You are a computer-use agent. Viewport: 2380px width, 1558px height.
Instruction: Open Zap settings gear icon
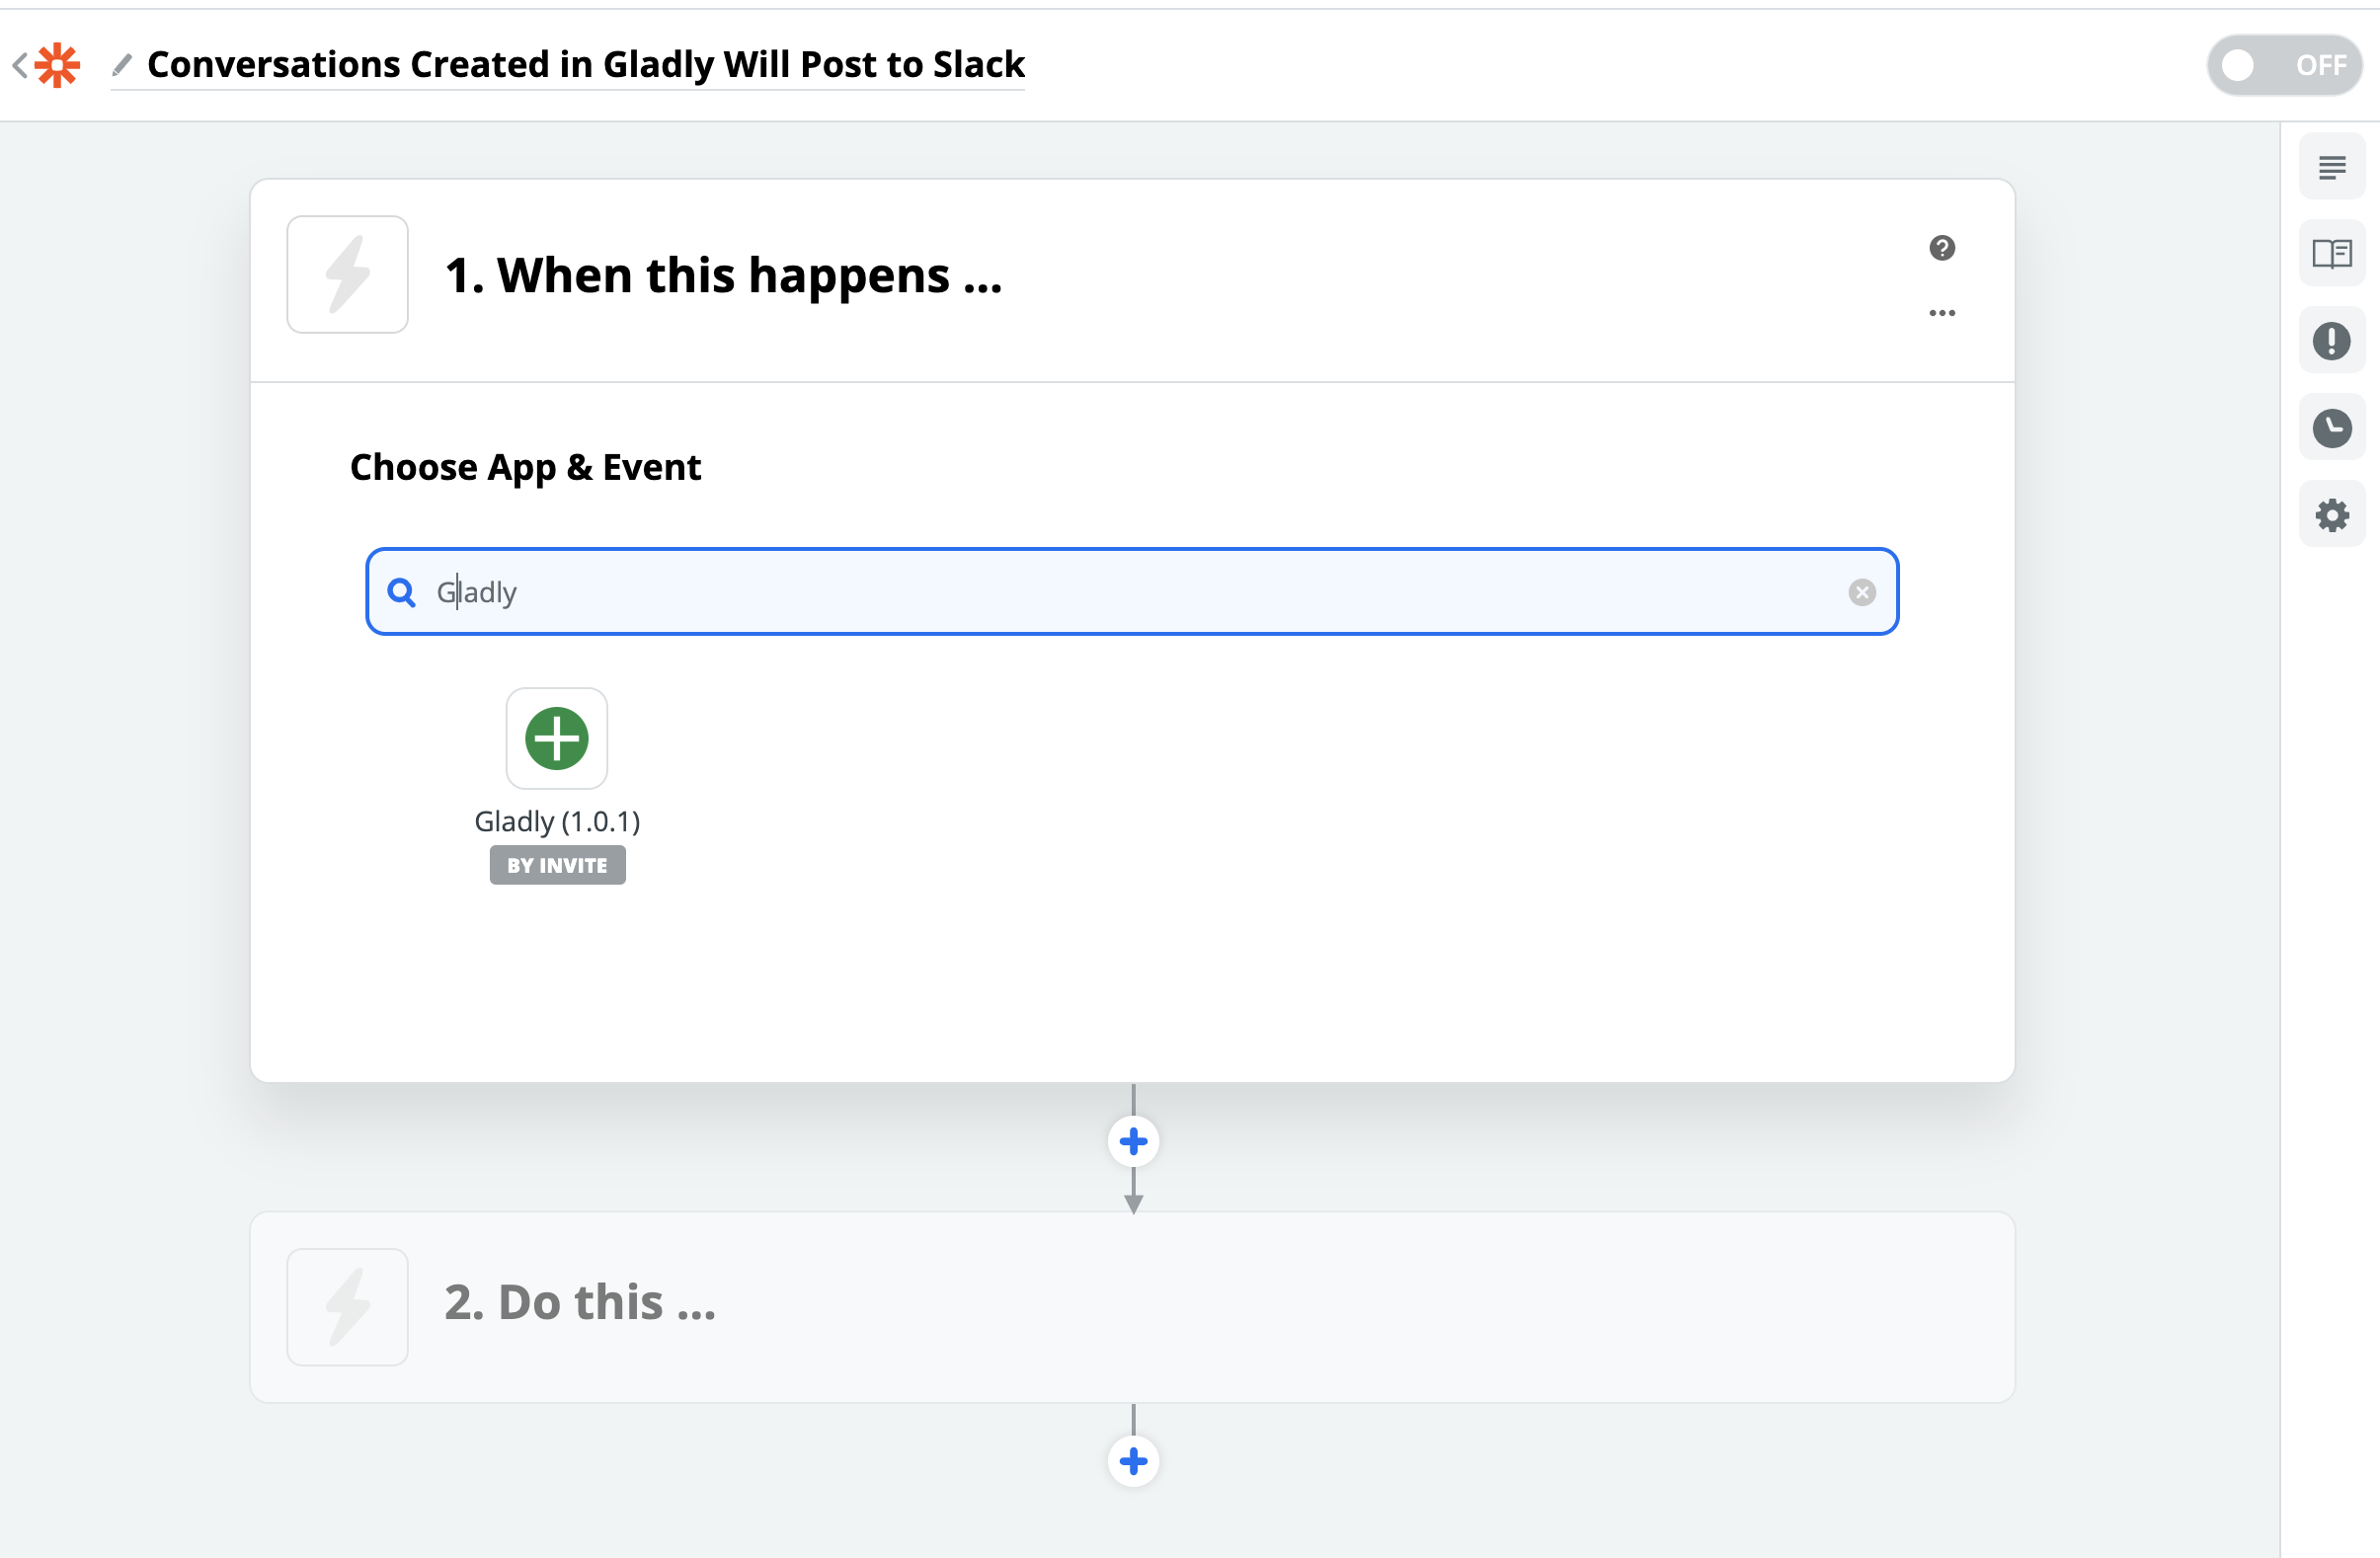point(2331,515)
